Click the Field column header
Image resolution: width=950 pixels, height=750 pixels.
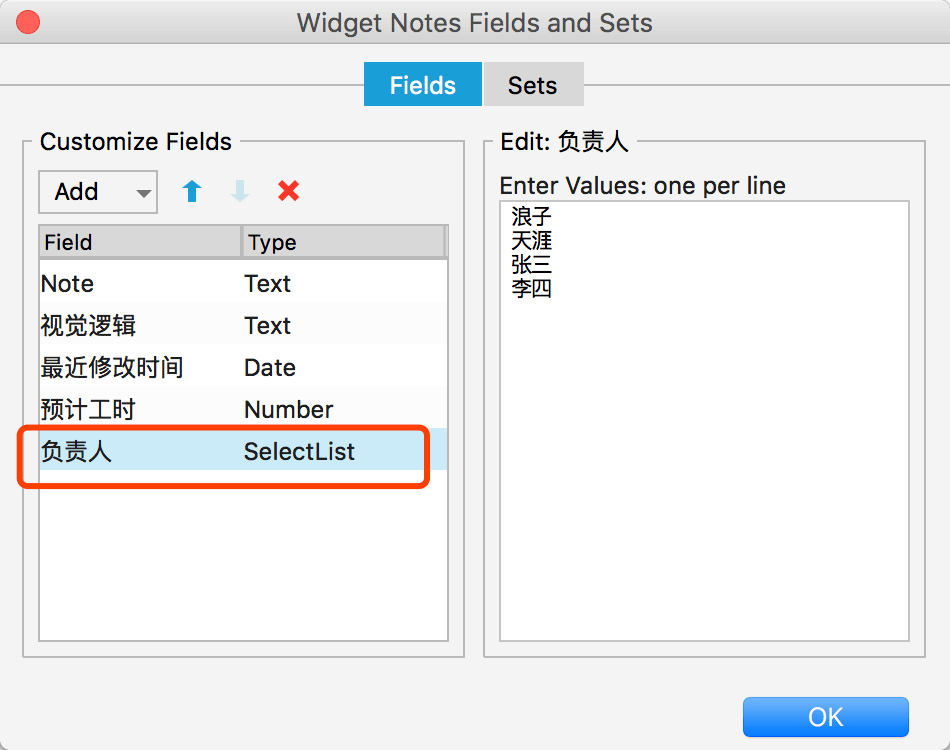coord(140,242)
